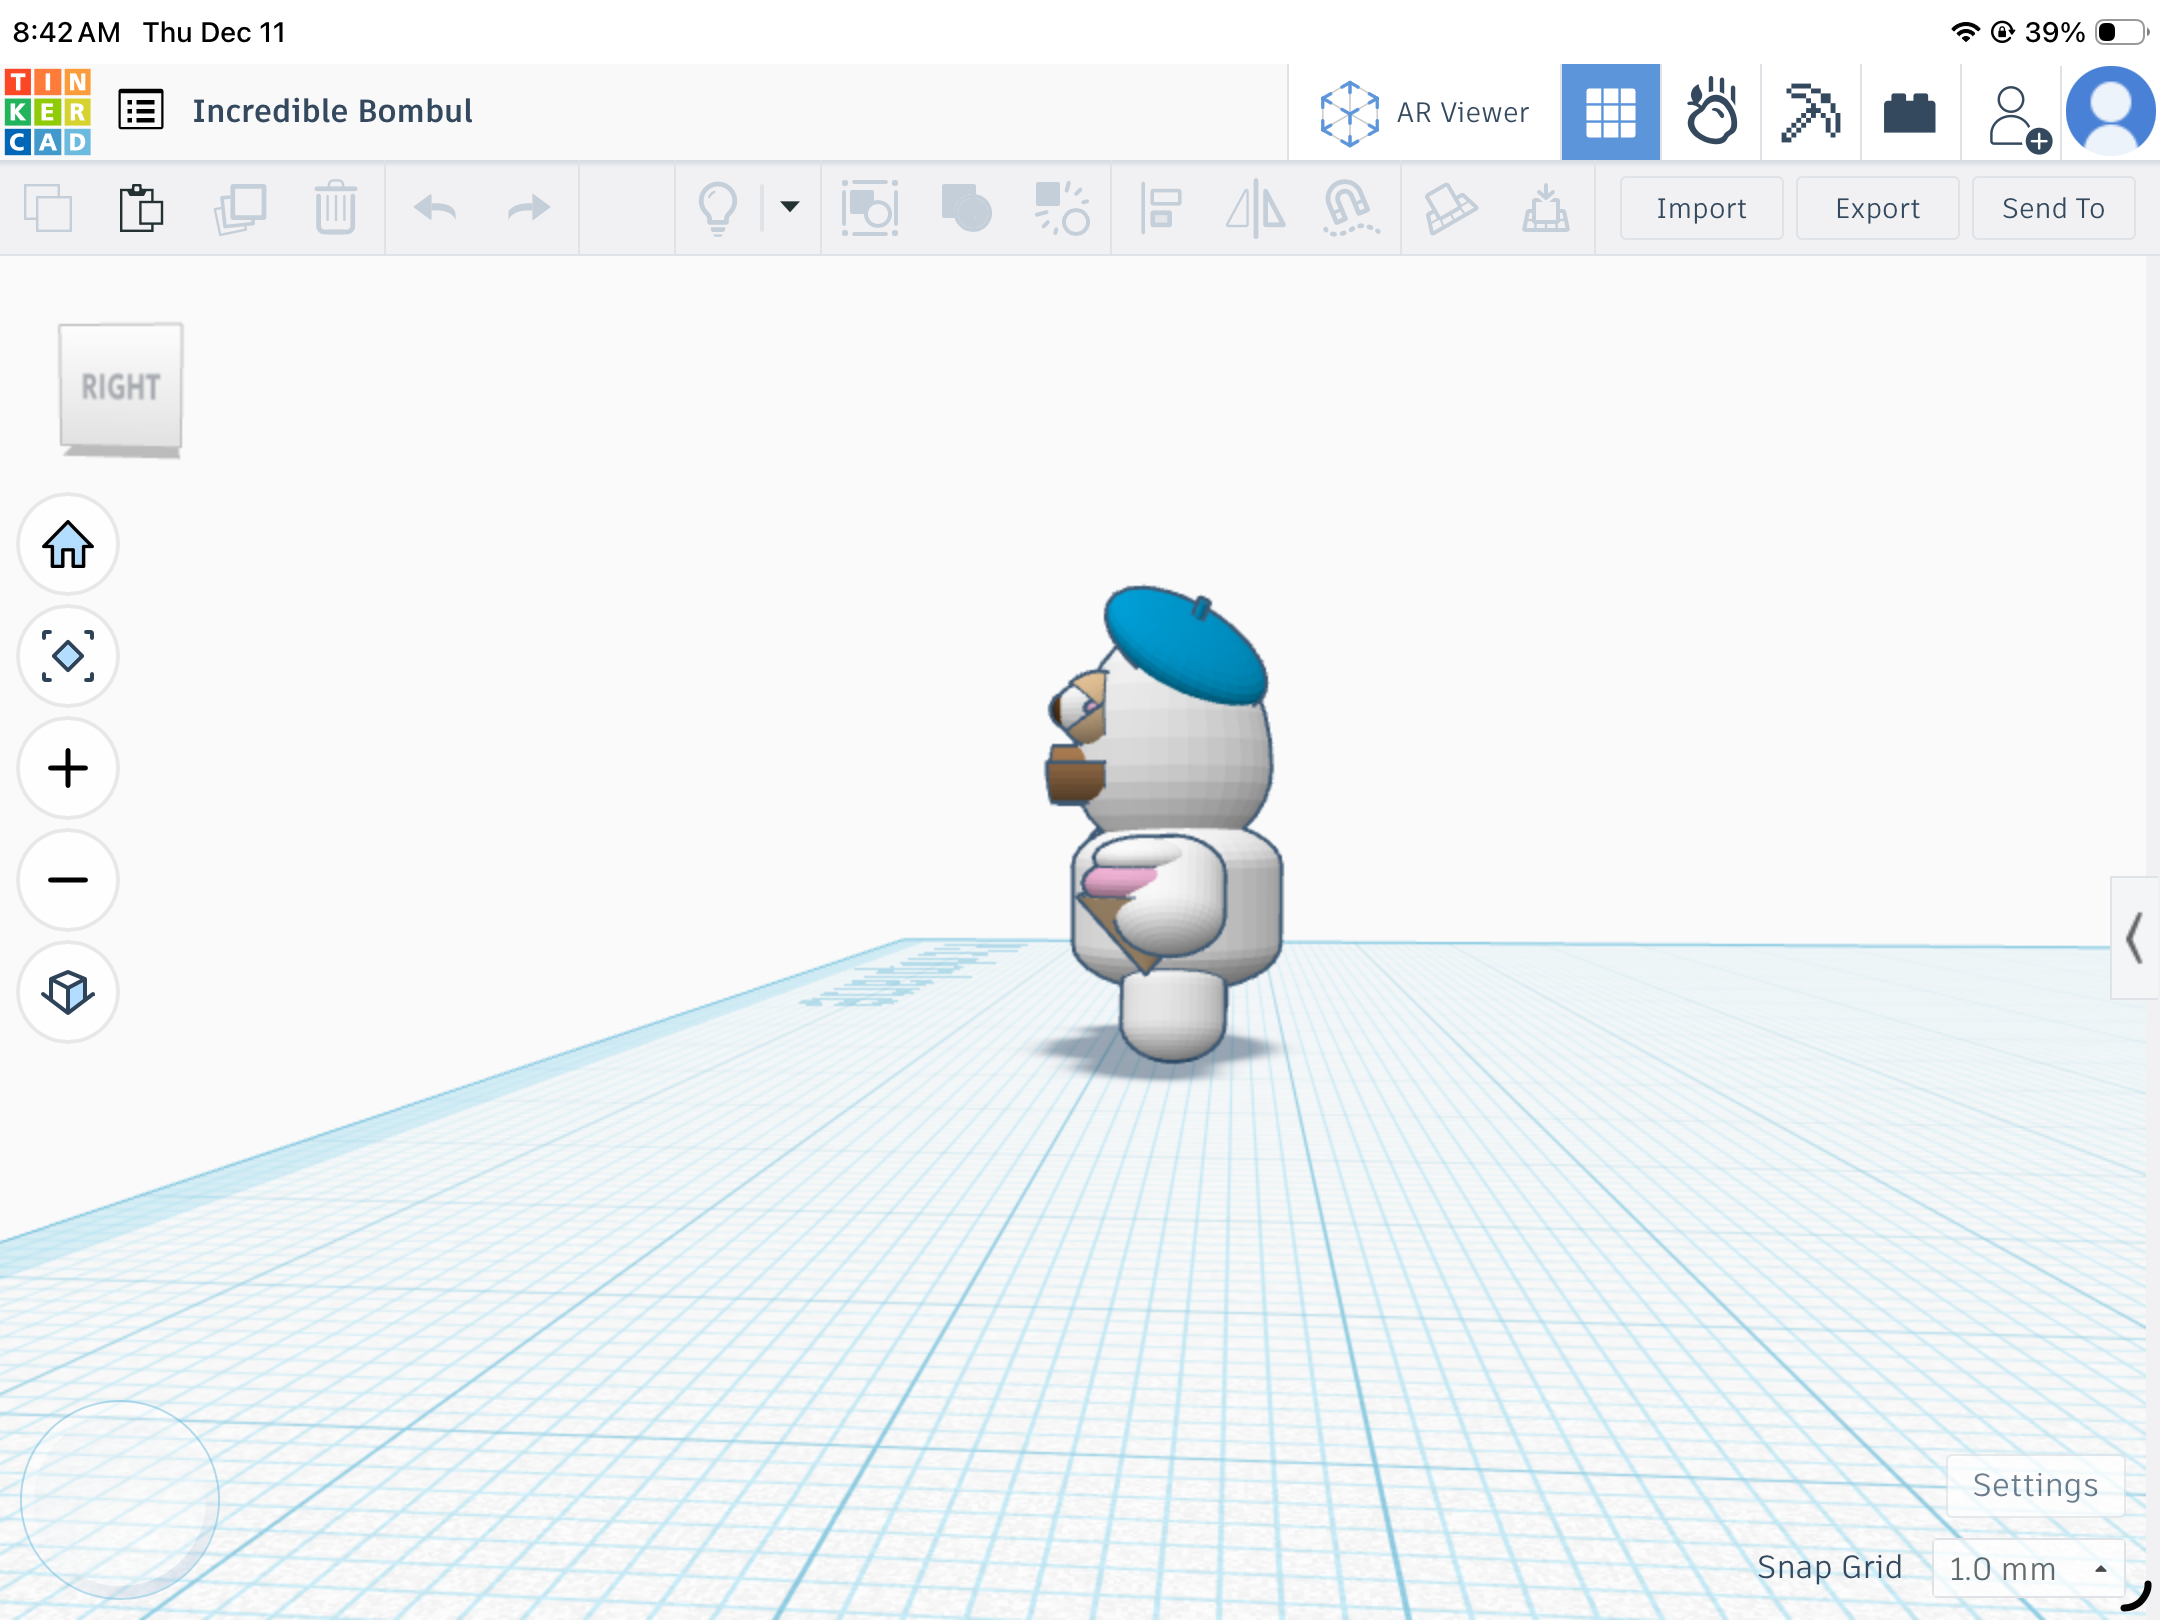Image resolution: width=2160 pixels, height=1620 pixels.
Task: Undo the last action
Action: 435,208
